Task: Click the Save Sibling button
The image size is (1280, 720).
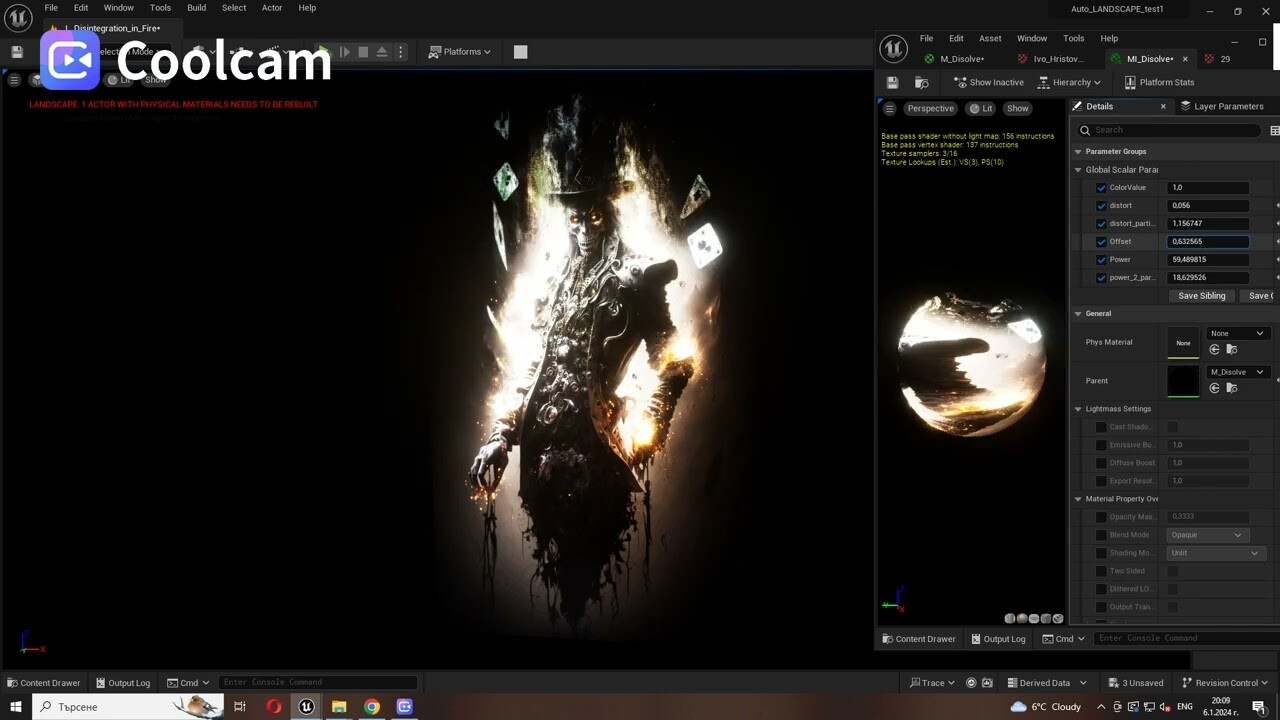Action: click(1201, 295)
